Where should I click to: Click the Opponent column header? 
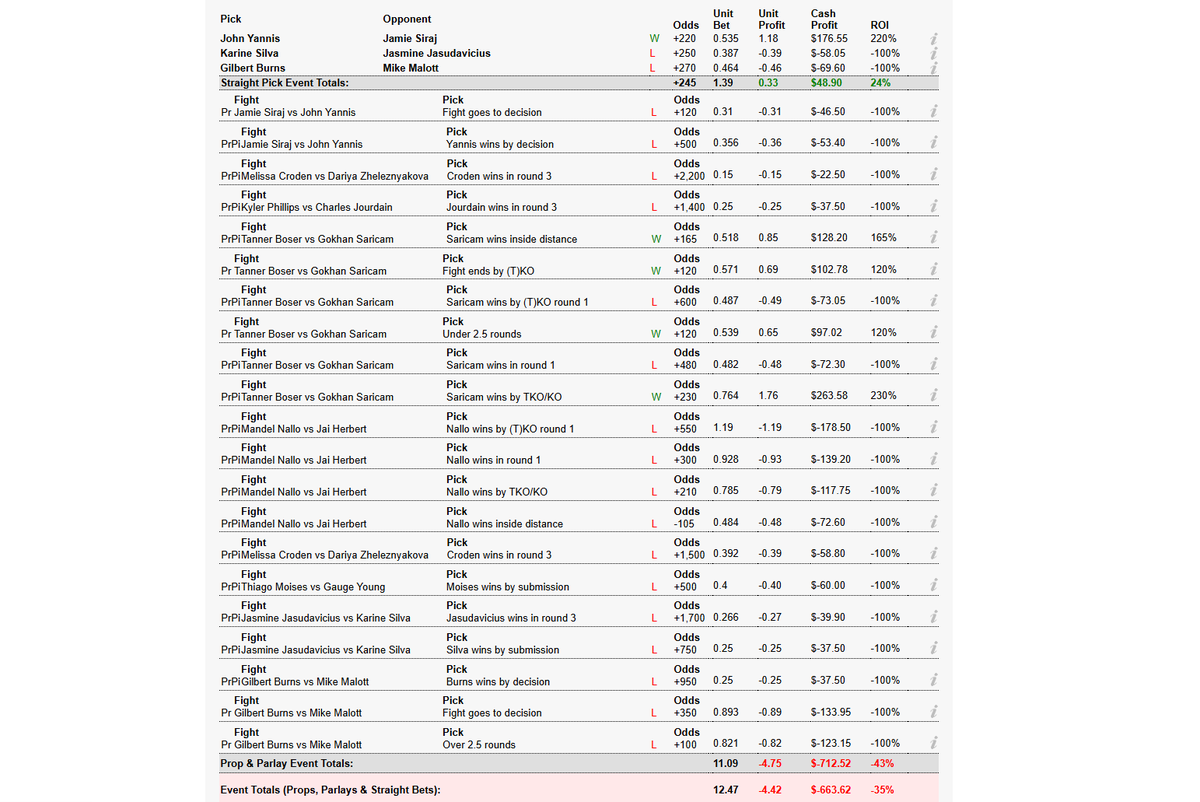point(407,19)
